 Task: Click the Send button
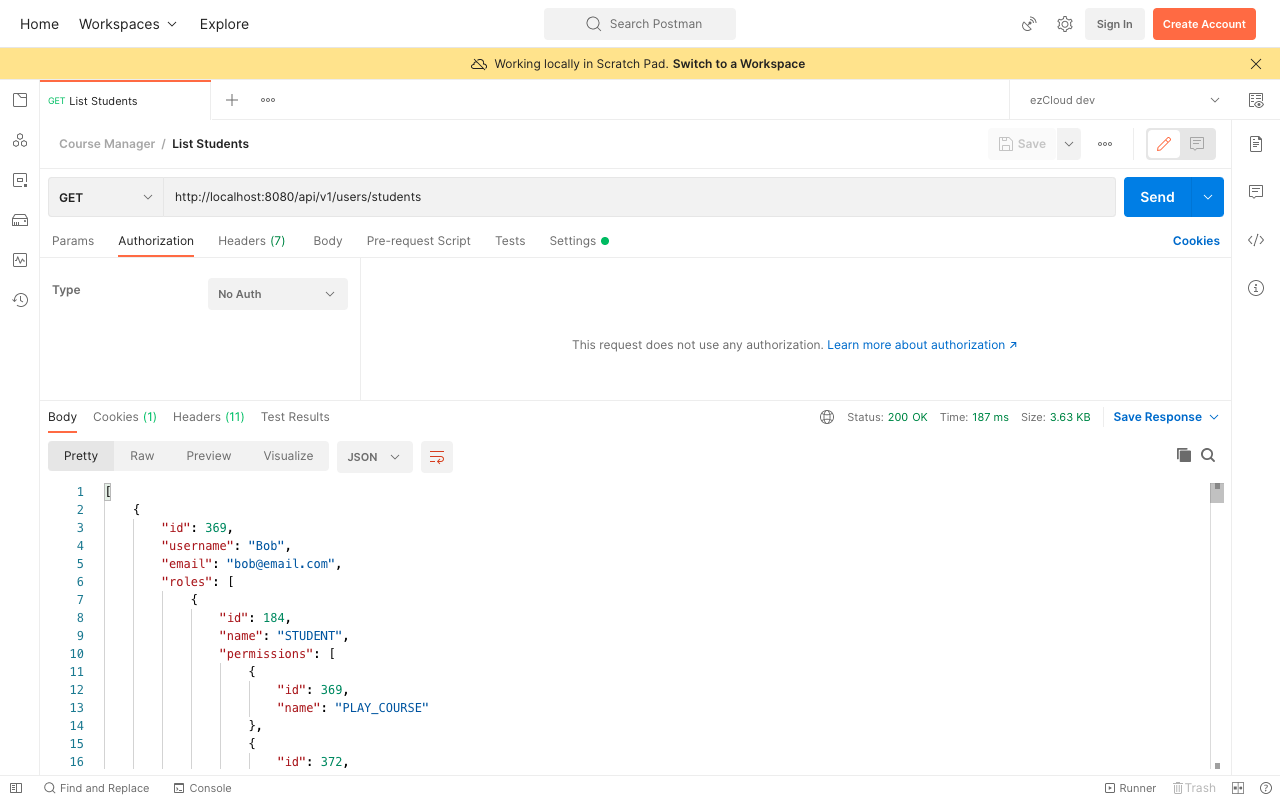[1157, 197]
